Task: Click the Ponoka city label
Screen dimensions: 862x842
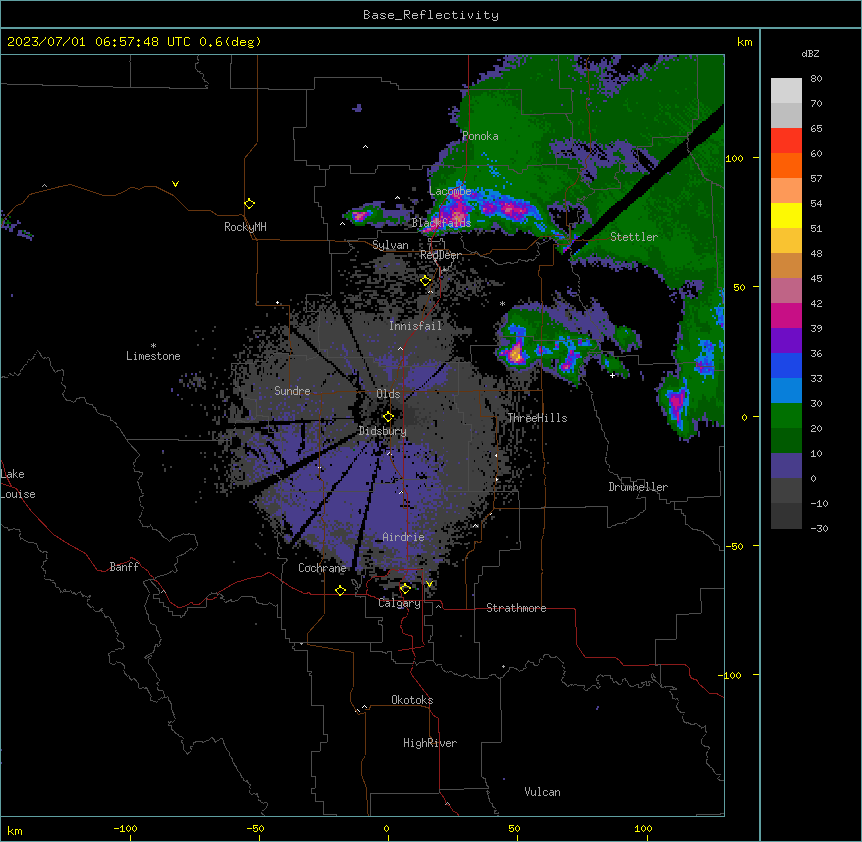Action: coord(480,136)
